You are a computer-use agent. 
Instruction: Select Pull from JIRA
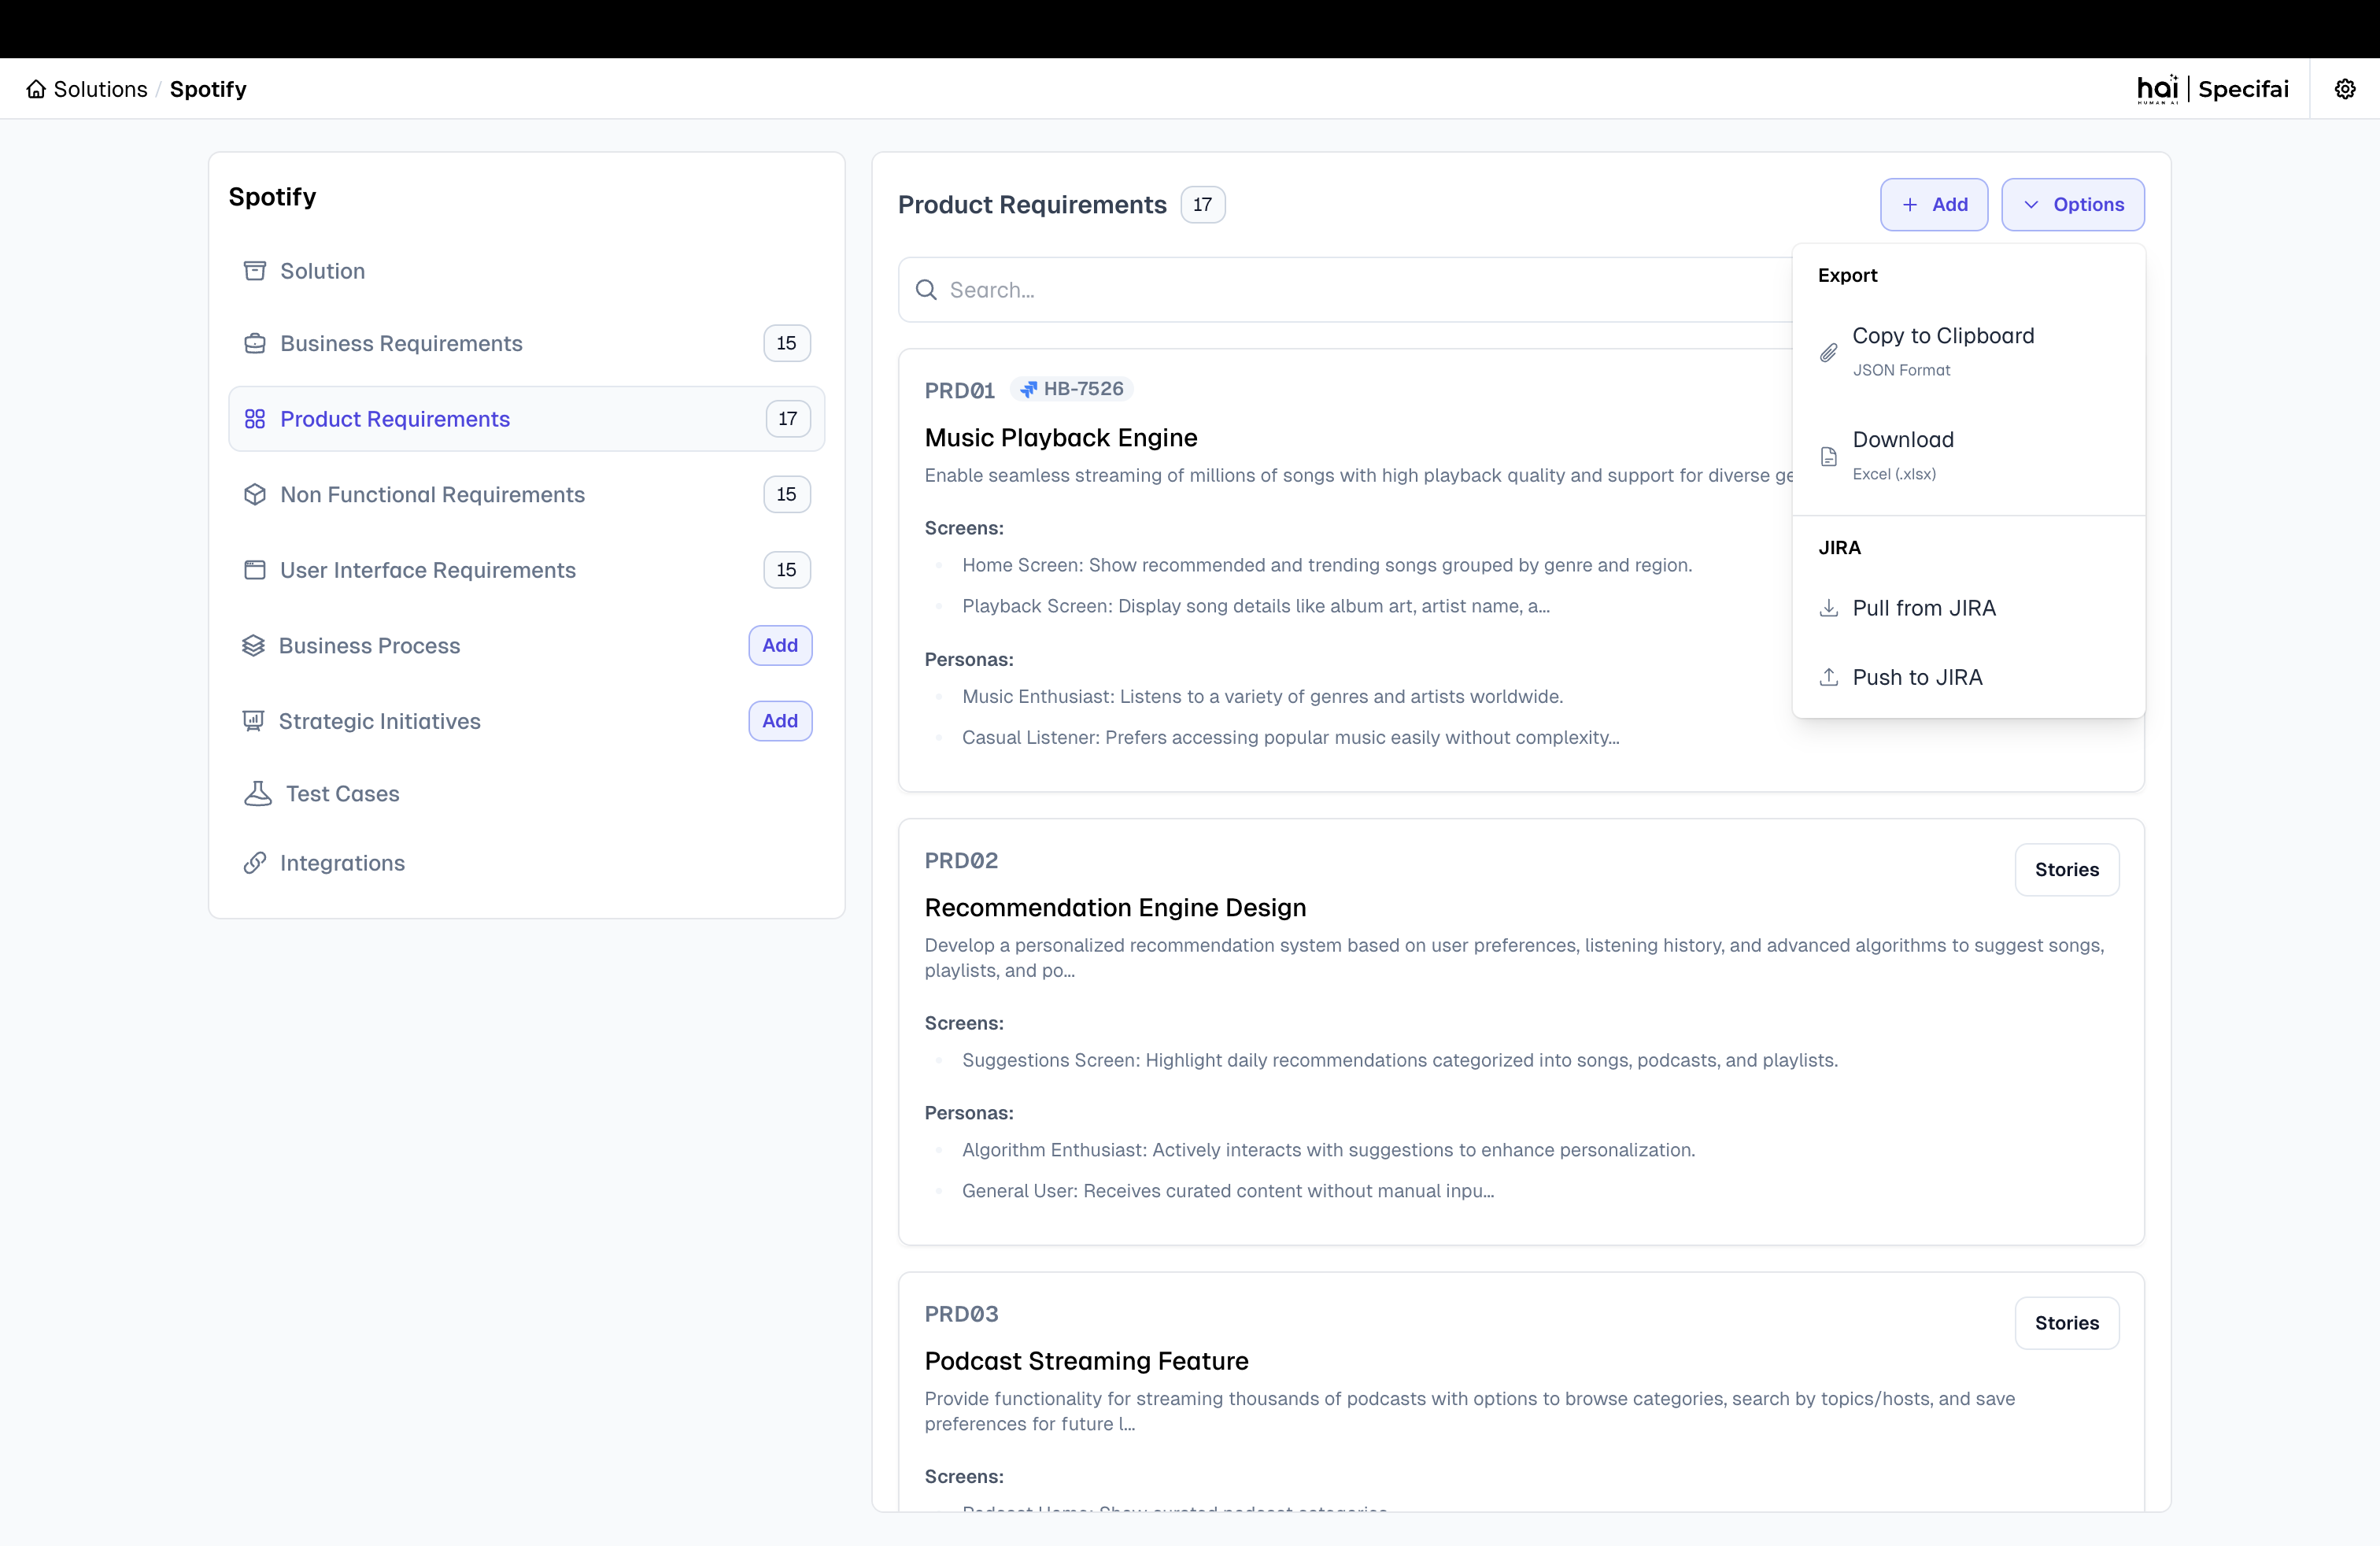click(1968, 608)
